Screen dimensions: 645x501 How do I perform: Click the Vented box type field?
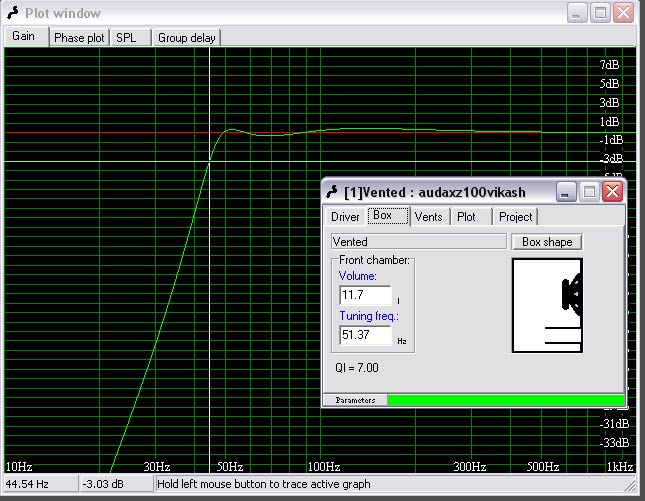(418, 241)
